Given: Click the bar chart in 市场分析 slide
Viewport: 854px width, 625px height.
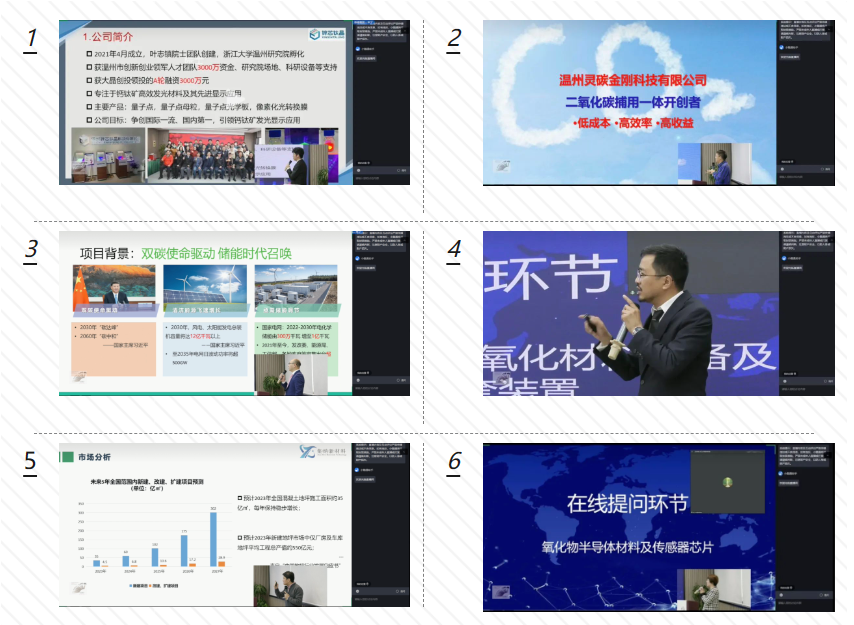Looking at the screenshot, I should pos(154,536).
